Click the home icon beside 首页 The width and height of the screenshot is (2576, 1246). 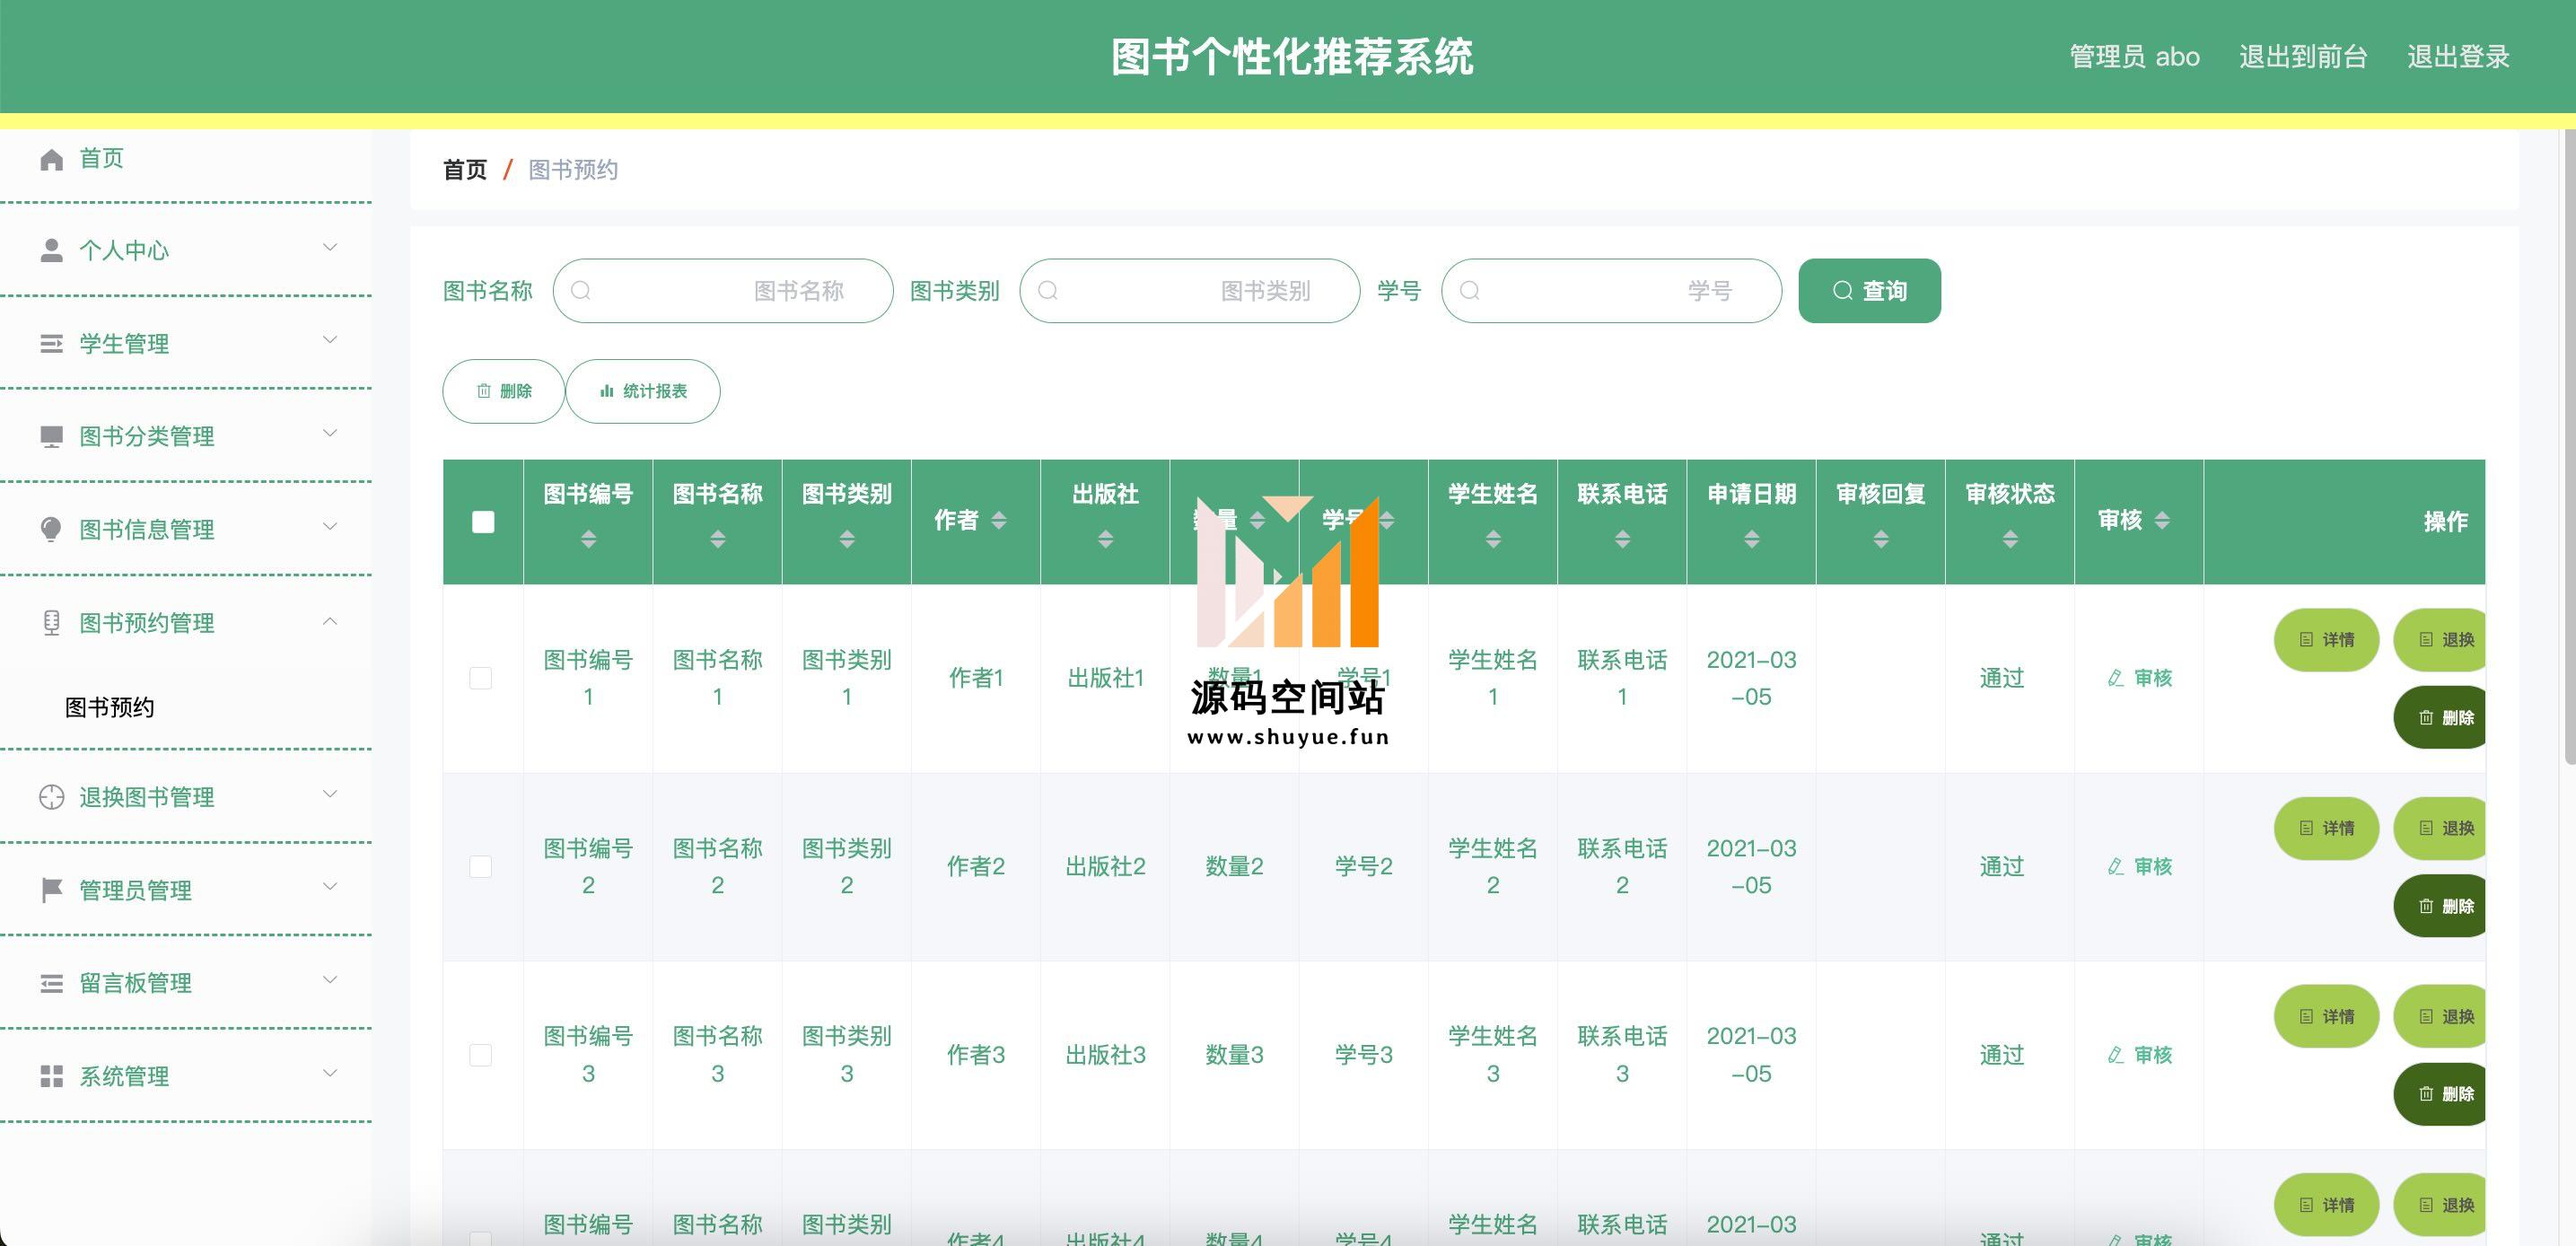52,160
